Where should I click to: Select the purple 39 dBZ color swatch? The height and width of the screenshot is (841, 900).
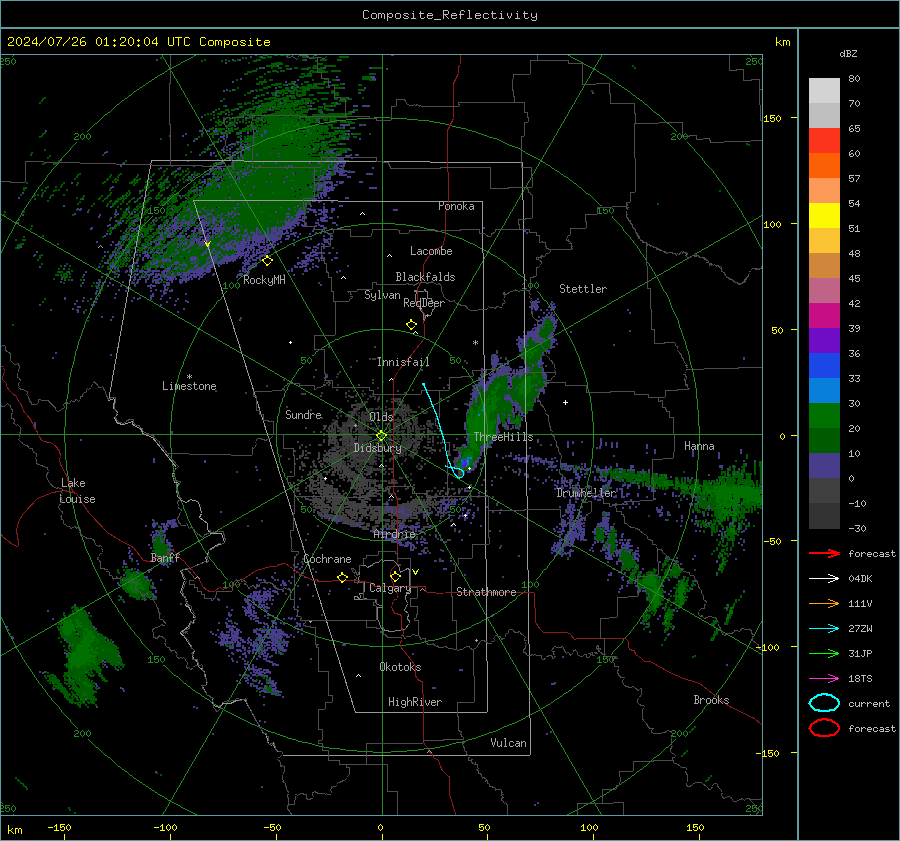coord(824,340)
